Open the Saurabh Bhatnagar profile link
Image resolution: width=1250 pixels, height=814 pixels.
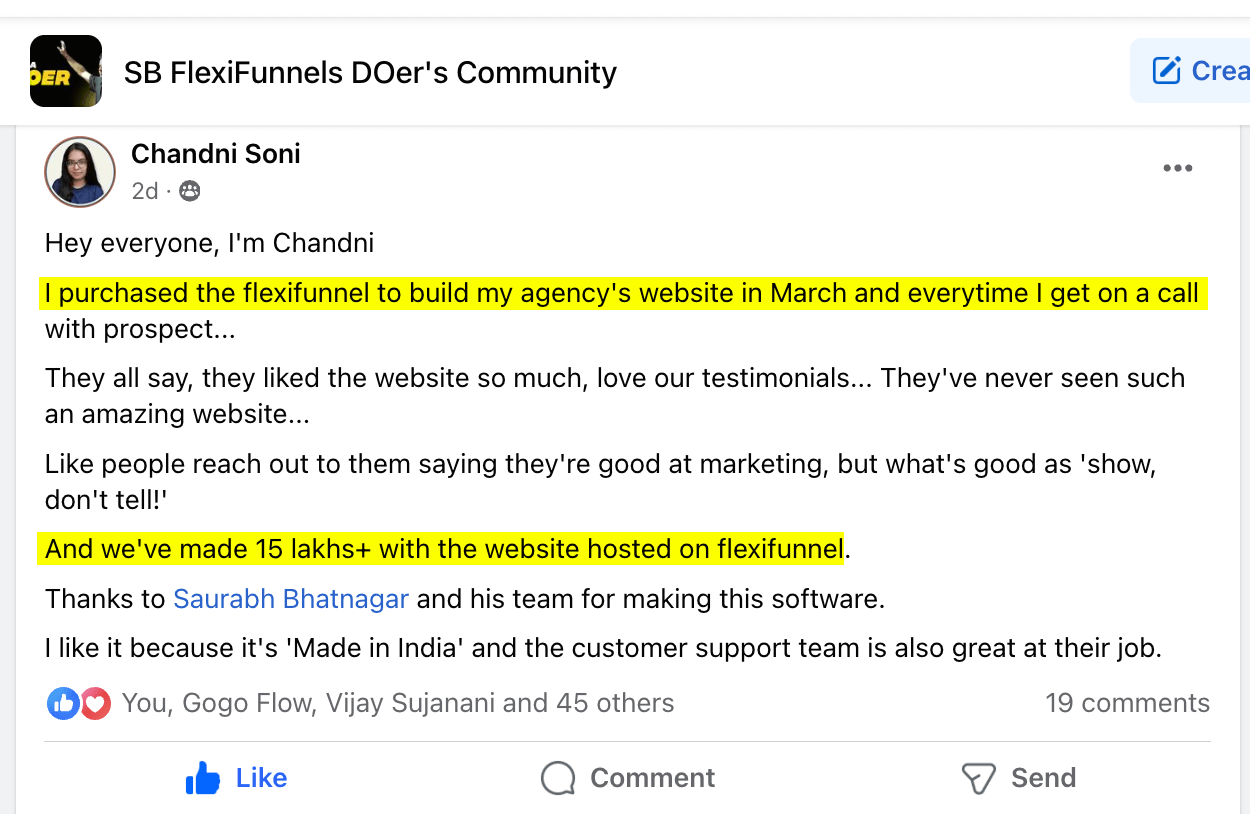(291, 599)
